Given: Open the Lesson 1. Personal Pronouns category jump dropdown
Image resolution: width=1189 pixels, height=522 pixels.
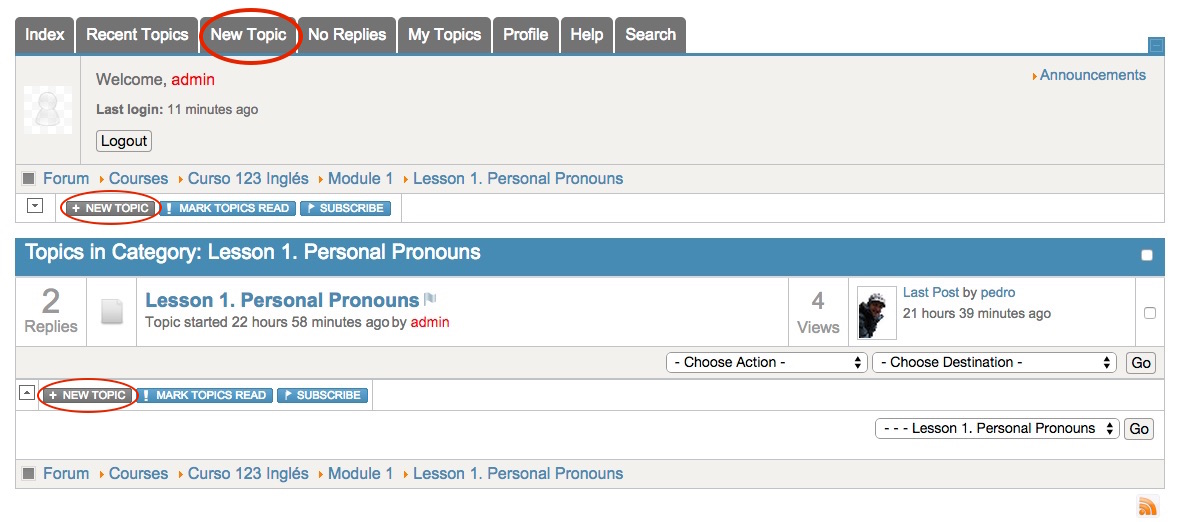Looking at the screenshot, I should tap(996, 428).
